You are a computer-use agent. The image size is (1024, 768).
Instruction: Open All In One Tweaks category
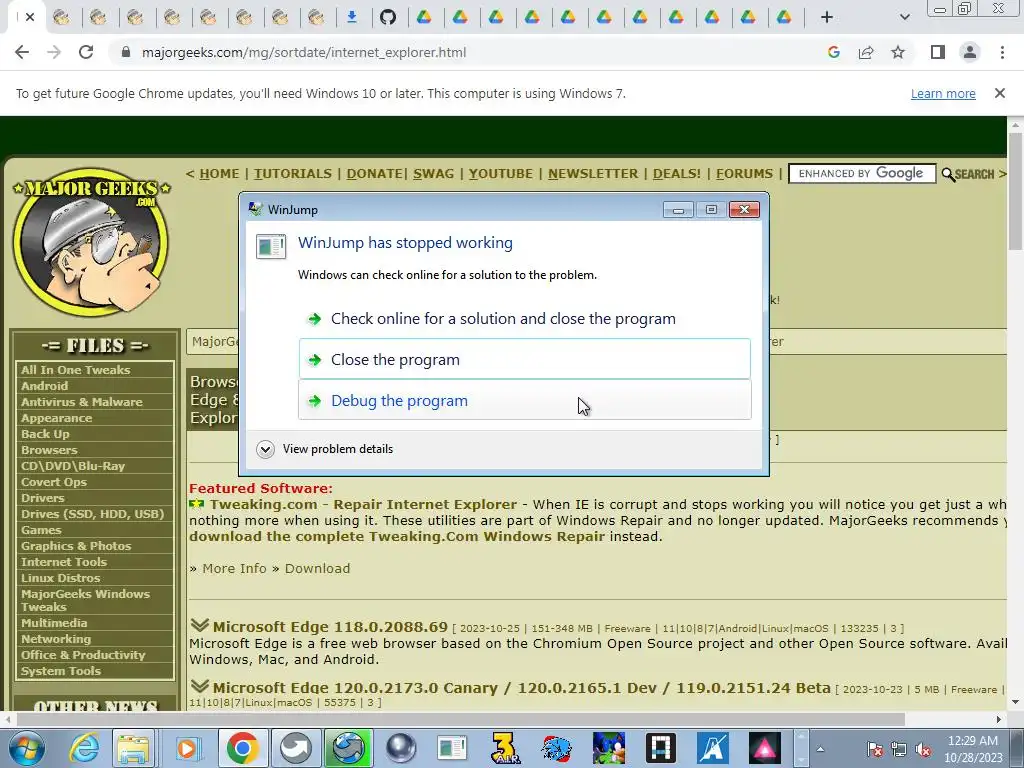click(x=76, y=370)
